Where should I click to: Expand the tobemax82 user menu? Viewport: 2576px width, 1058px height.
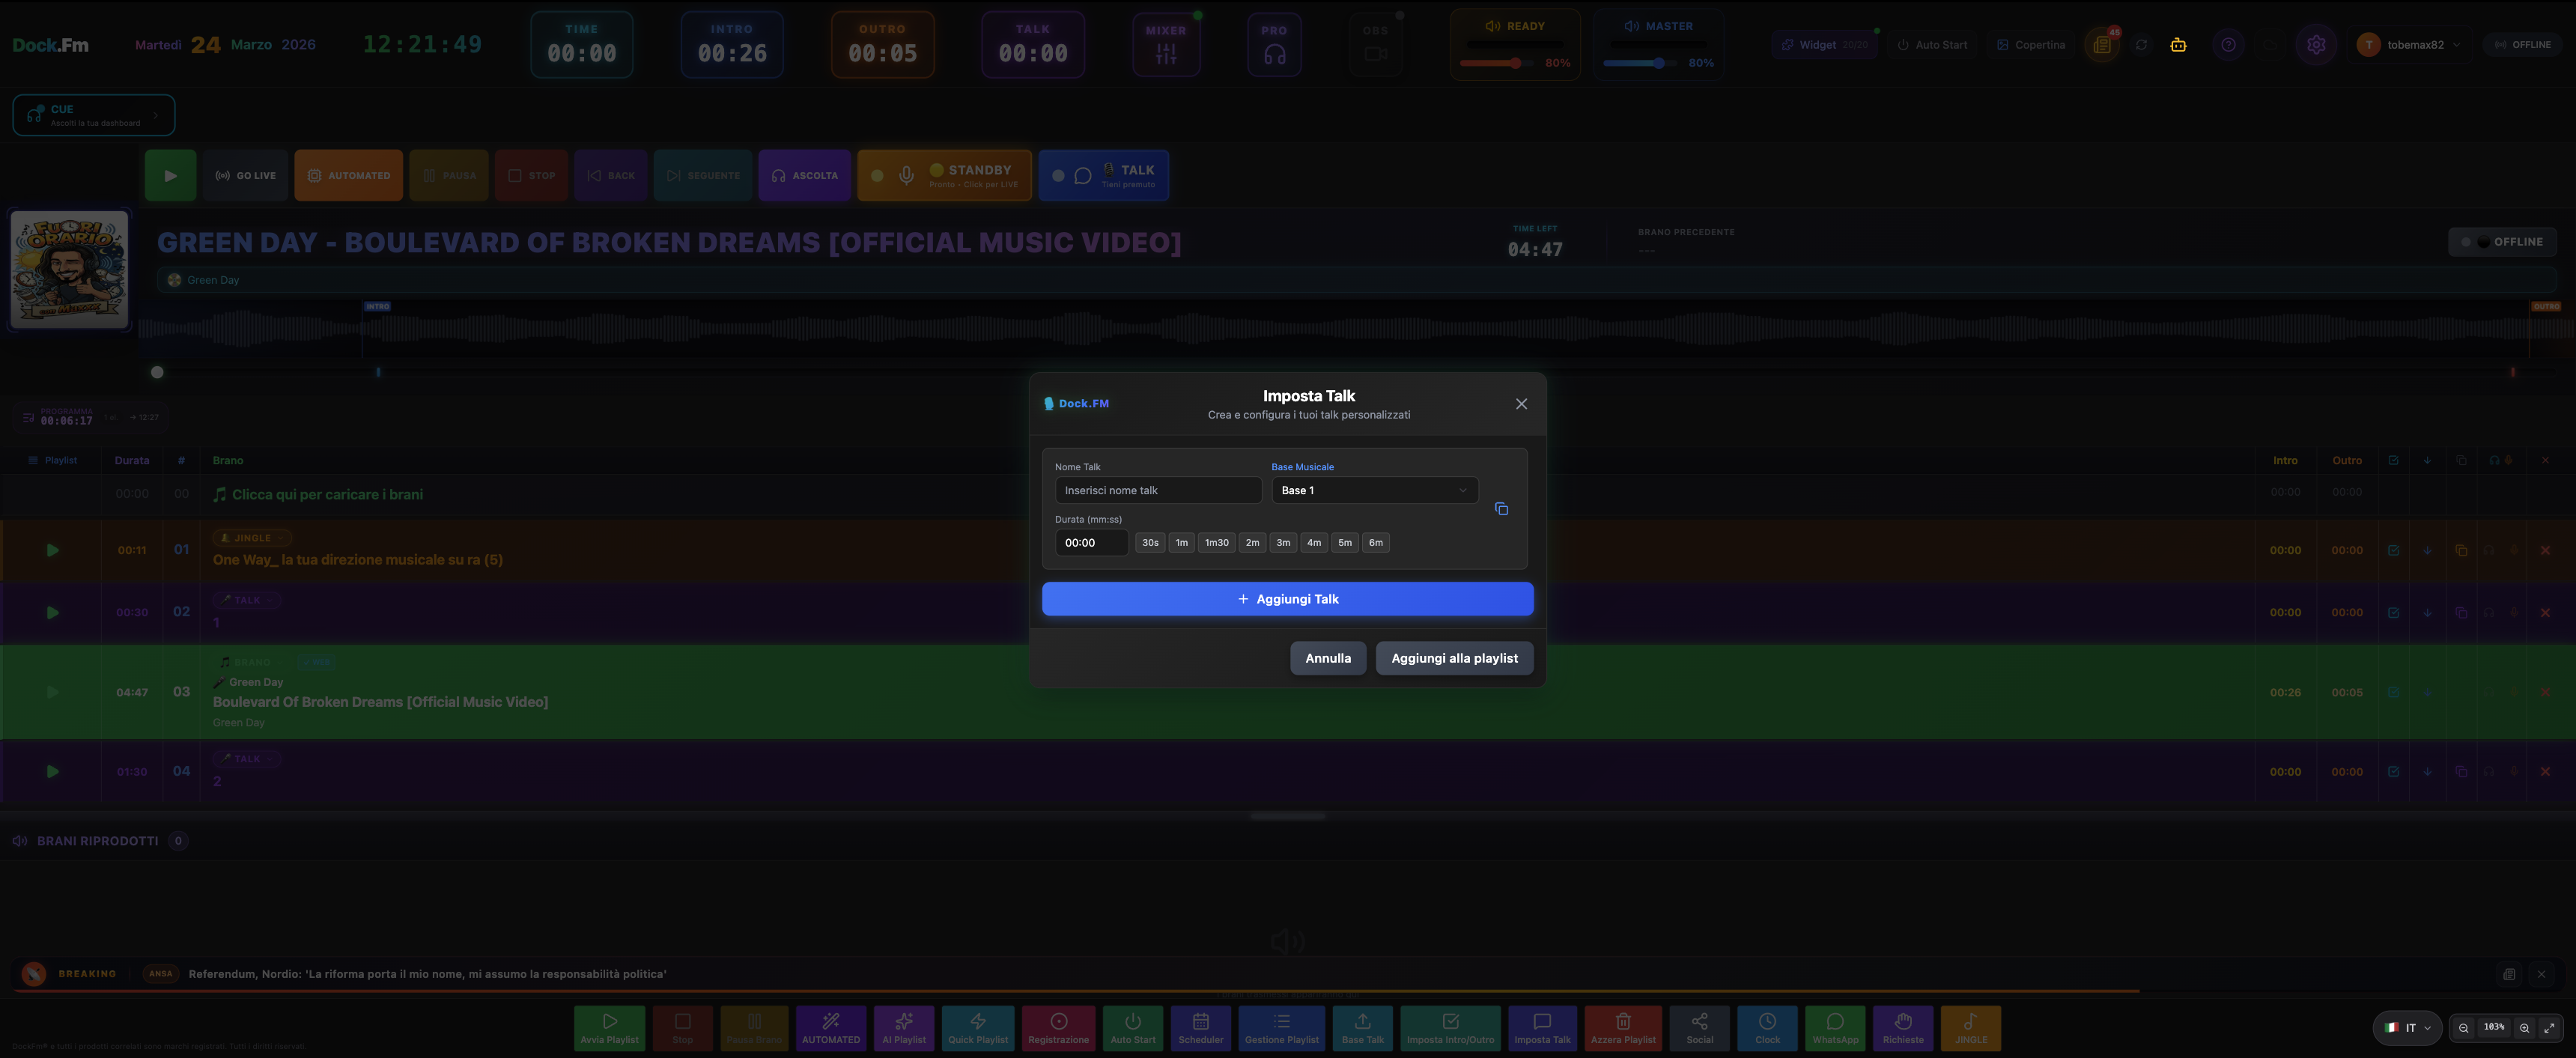pyautogui.click(x=2410, y=45)
